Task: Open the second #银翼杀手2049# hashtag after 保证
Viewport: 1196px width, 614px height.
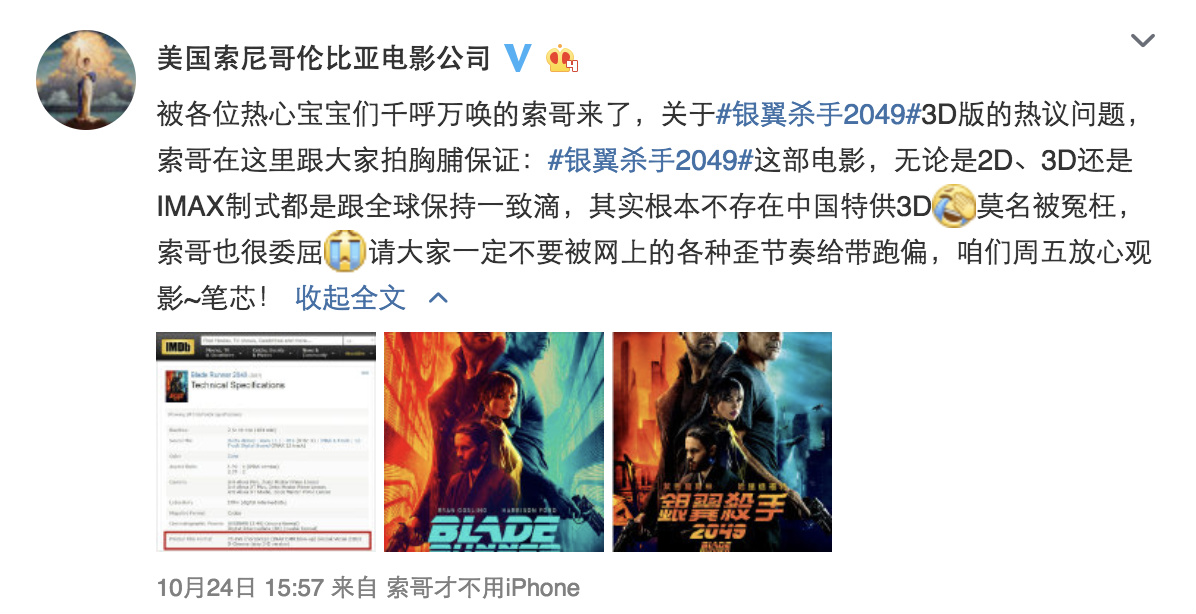Action: 650,161
